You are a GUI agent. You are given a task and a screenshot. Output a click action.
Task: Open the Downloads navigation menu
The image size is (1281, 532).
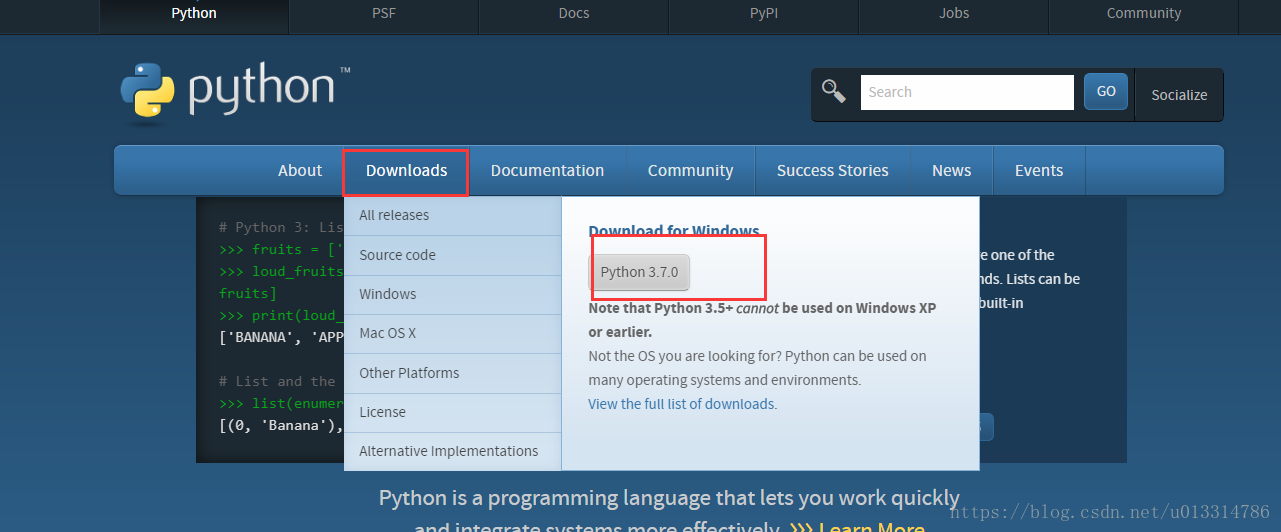click(x=406, y=171)
